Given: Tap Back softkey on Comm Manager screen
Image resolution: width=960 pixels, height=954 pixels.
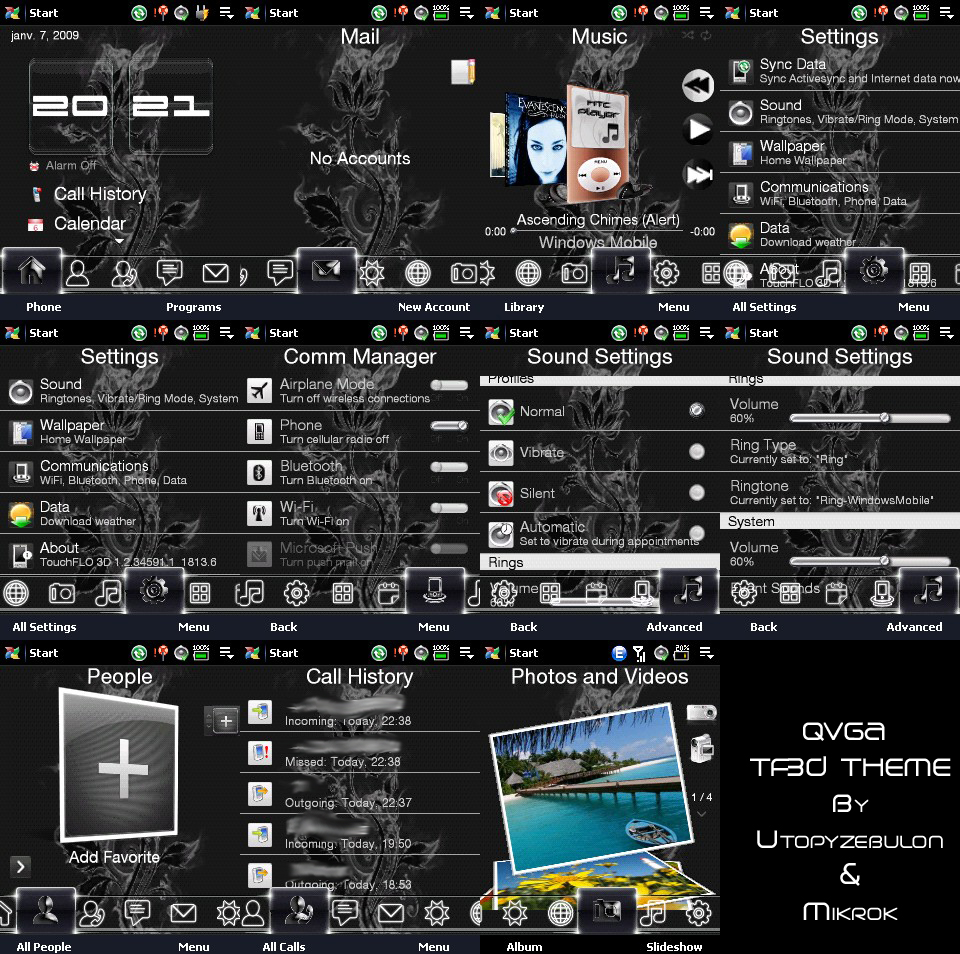Looking at the screenshot, I should 283,627.
